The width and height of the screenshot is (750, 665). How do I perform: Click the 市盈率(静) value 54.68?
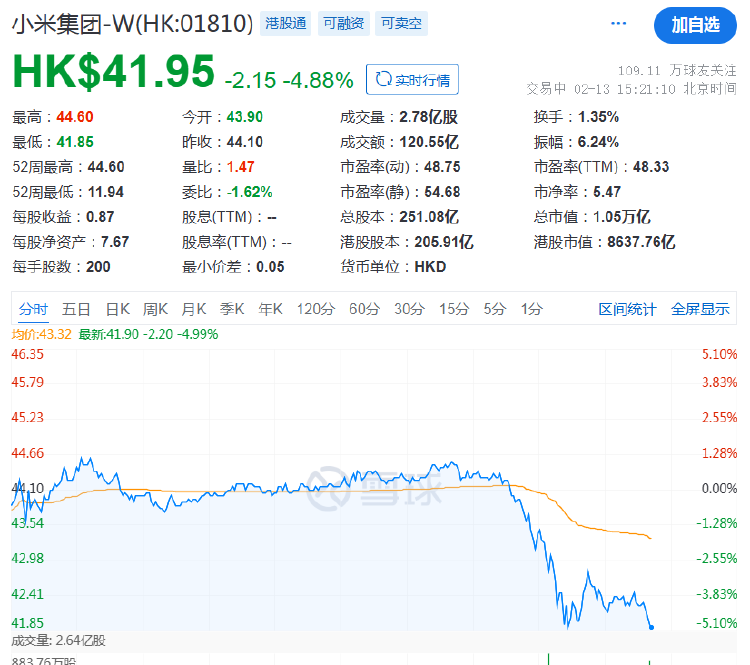click(x=442, y=192)
